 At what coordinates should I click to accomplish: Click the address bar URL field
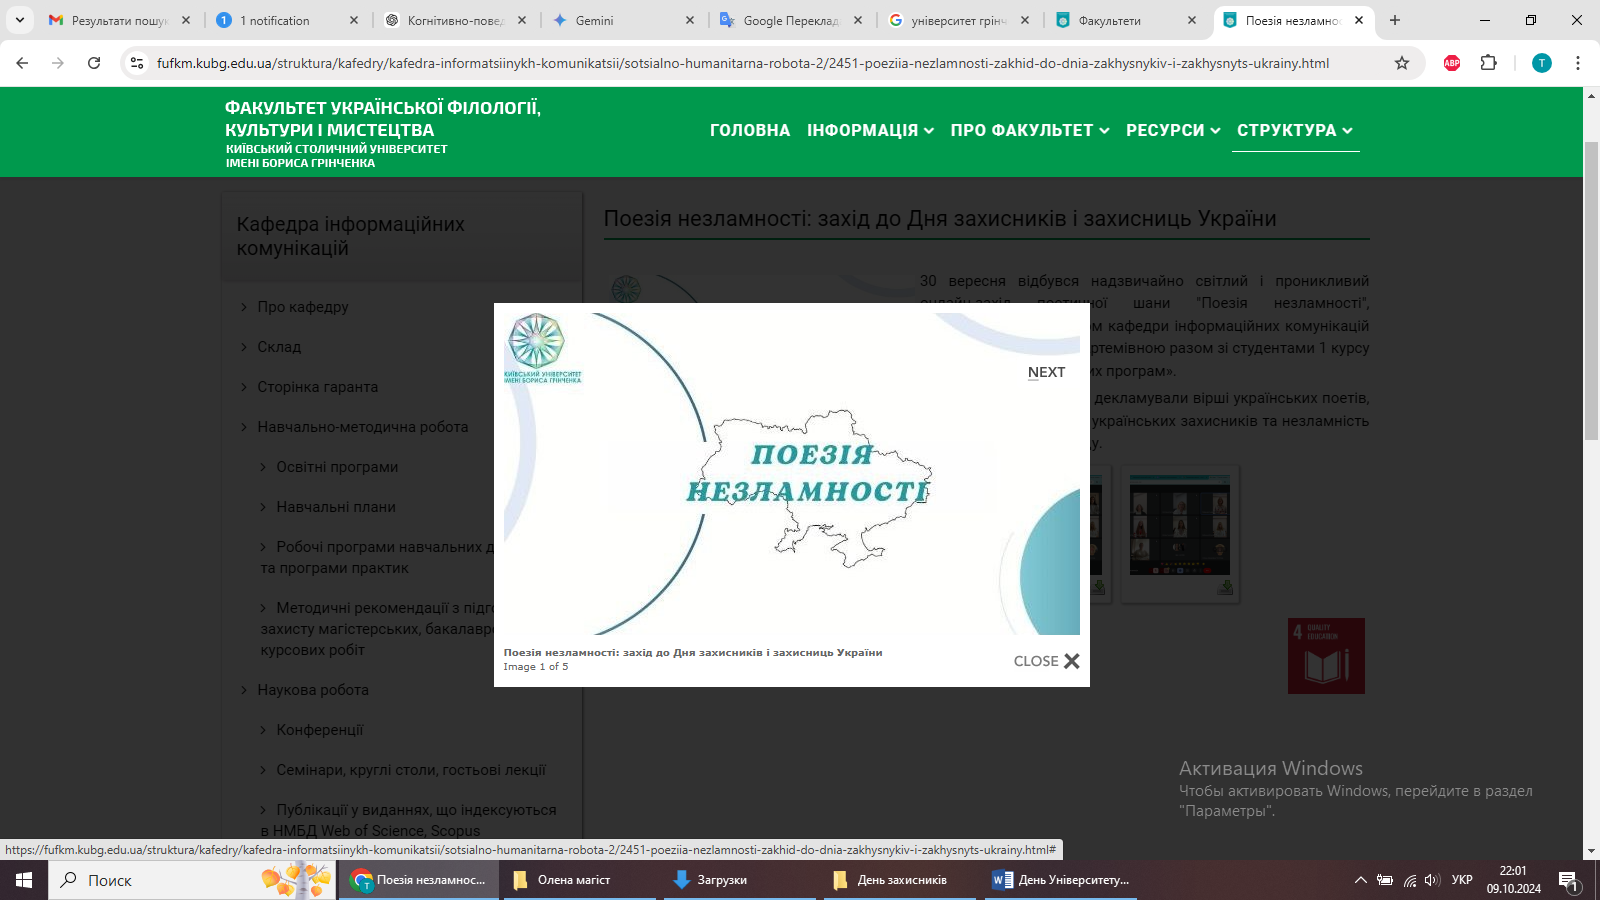[742, 63]
